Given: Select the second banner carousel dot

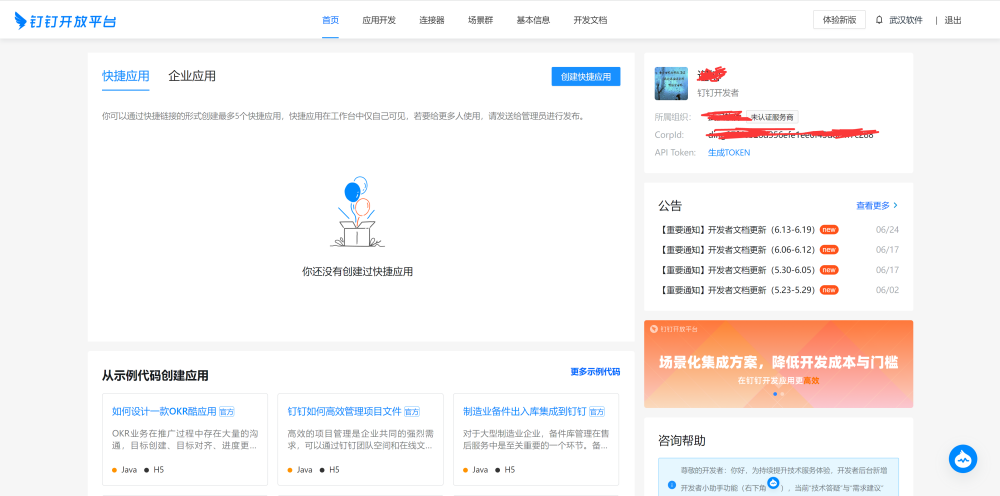Looking at the screenshot, I should click(782, 394).
